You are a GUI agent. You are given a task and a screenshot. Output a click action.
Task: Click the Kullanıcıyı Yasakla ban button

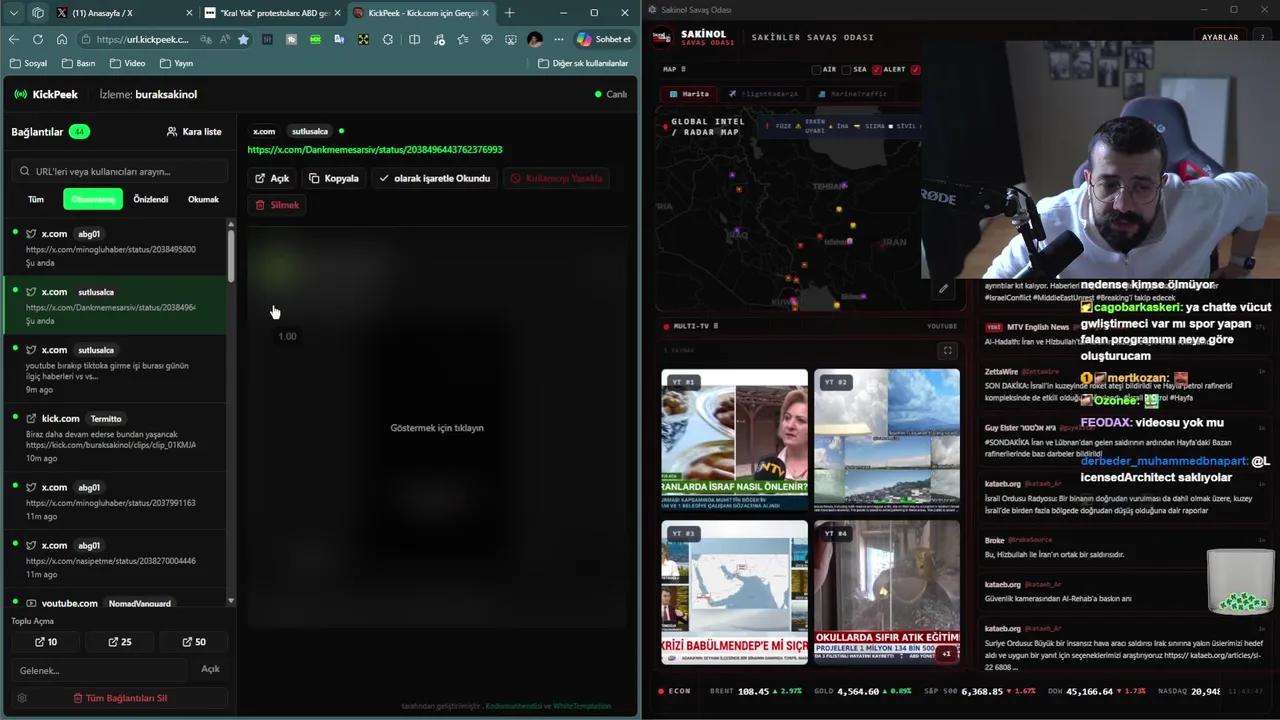(557, 178)
